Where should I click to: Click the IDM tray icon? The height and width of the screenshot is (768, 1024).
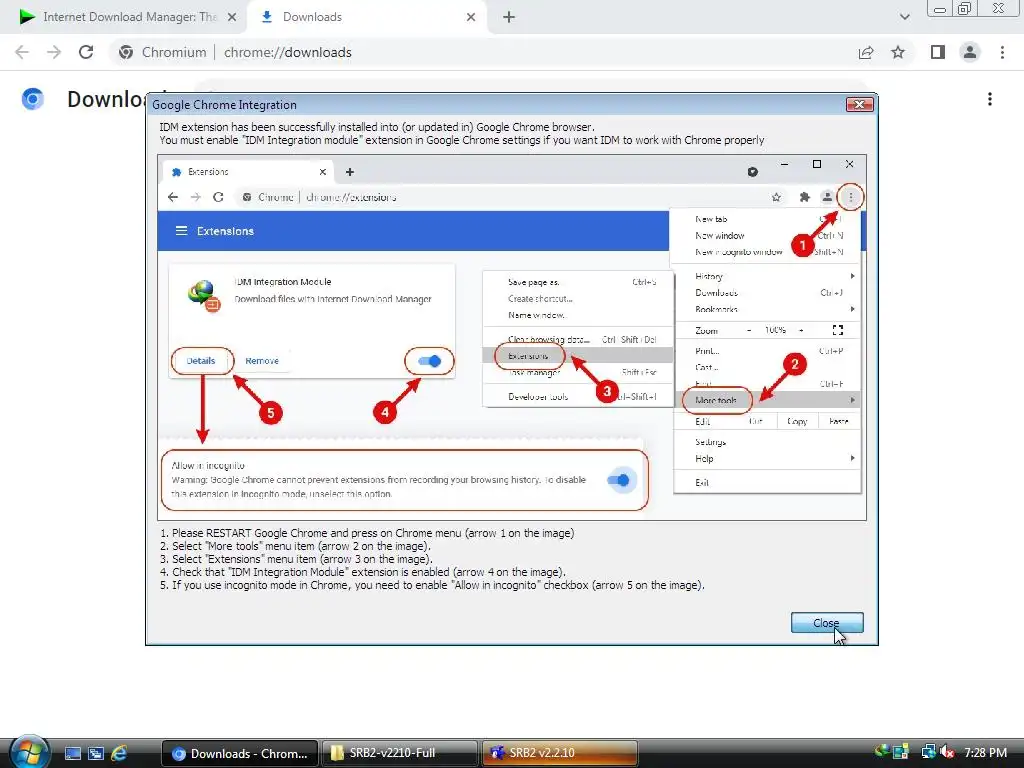click(x=882, y=752)
